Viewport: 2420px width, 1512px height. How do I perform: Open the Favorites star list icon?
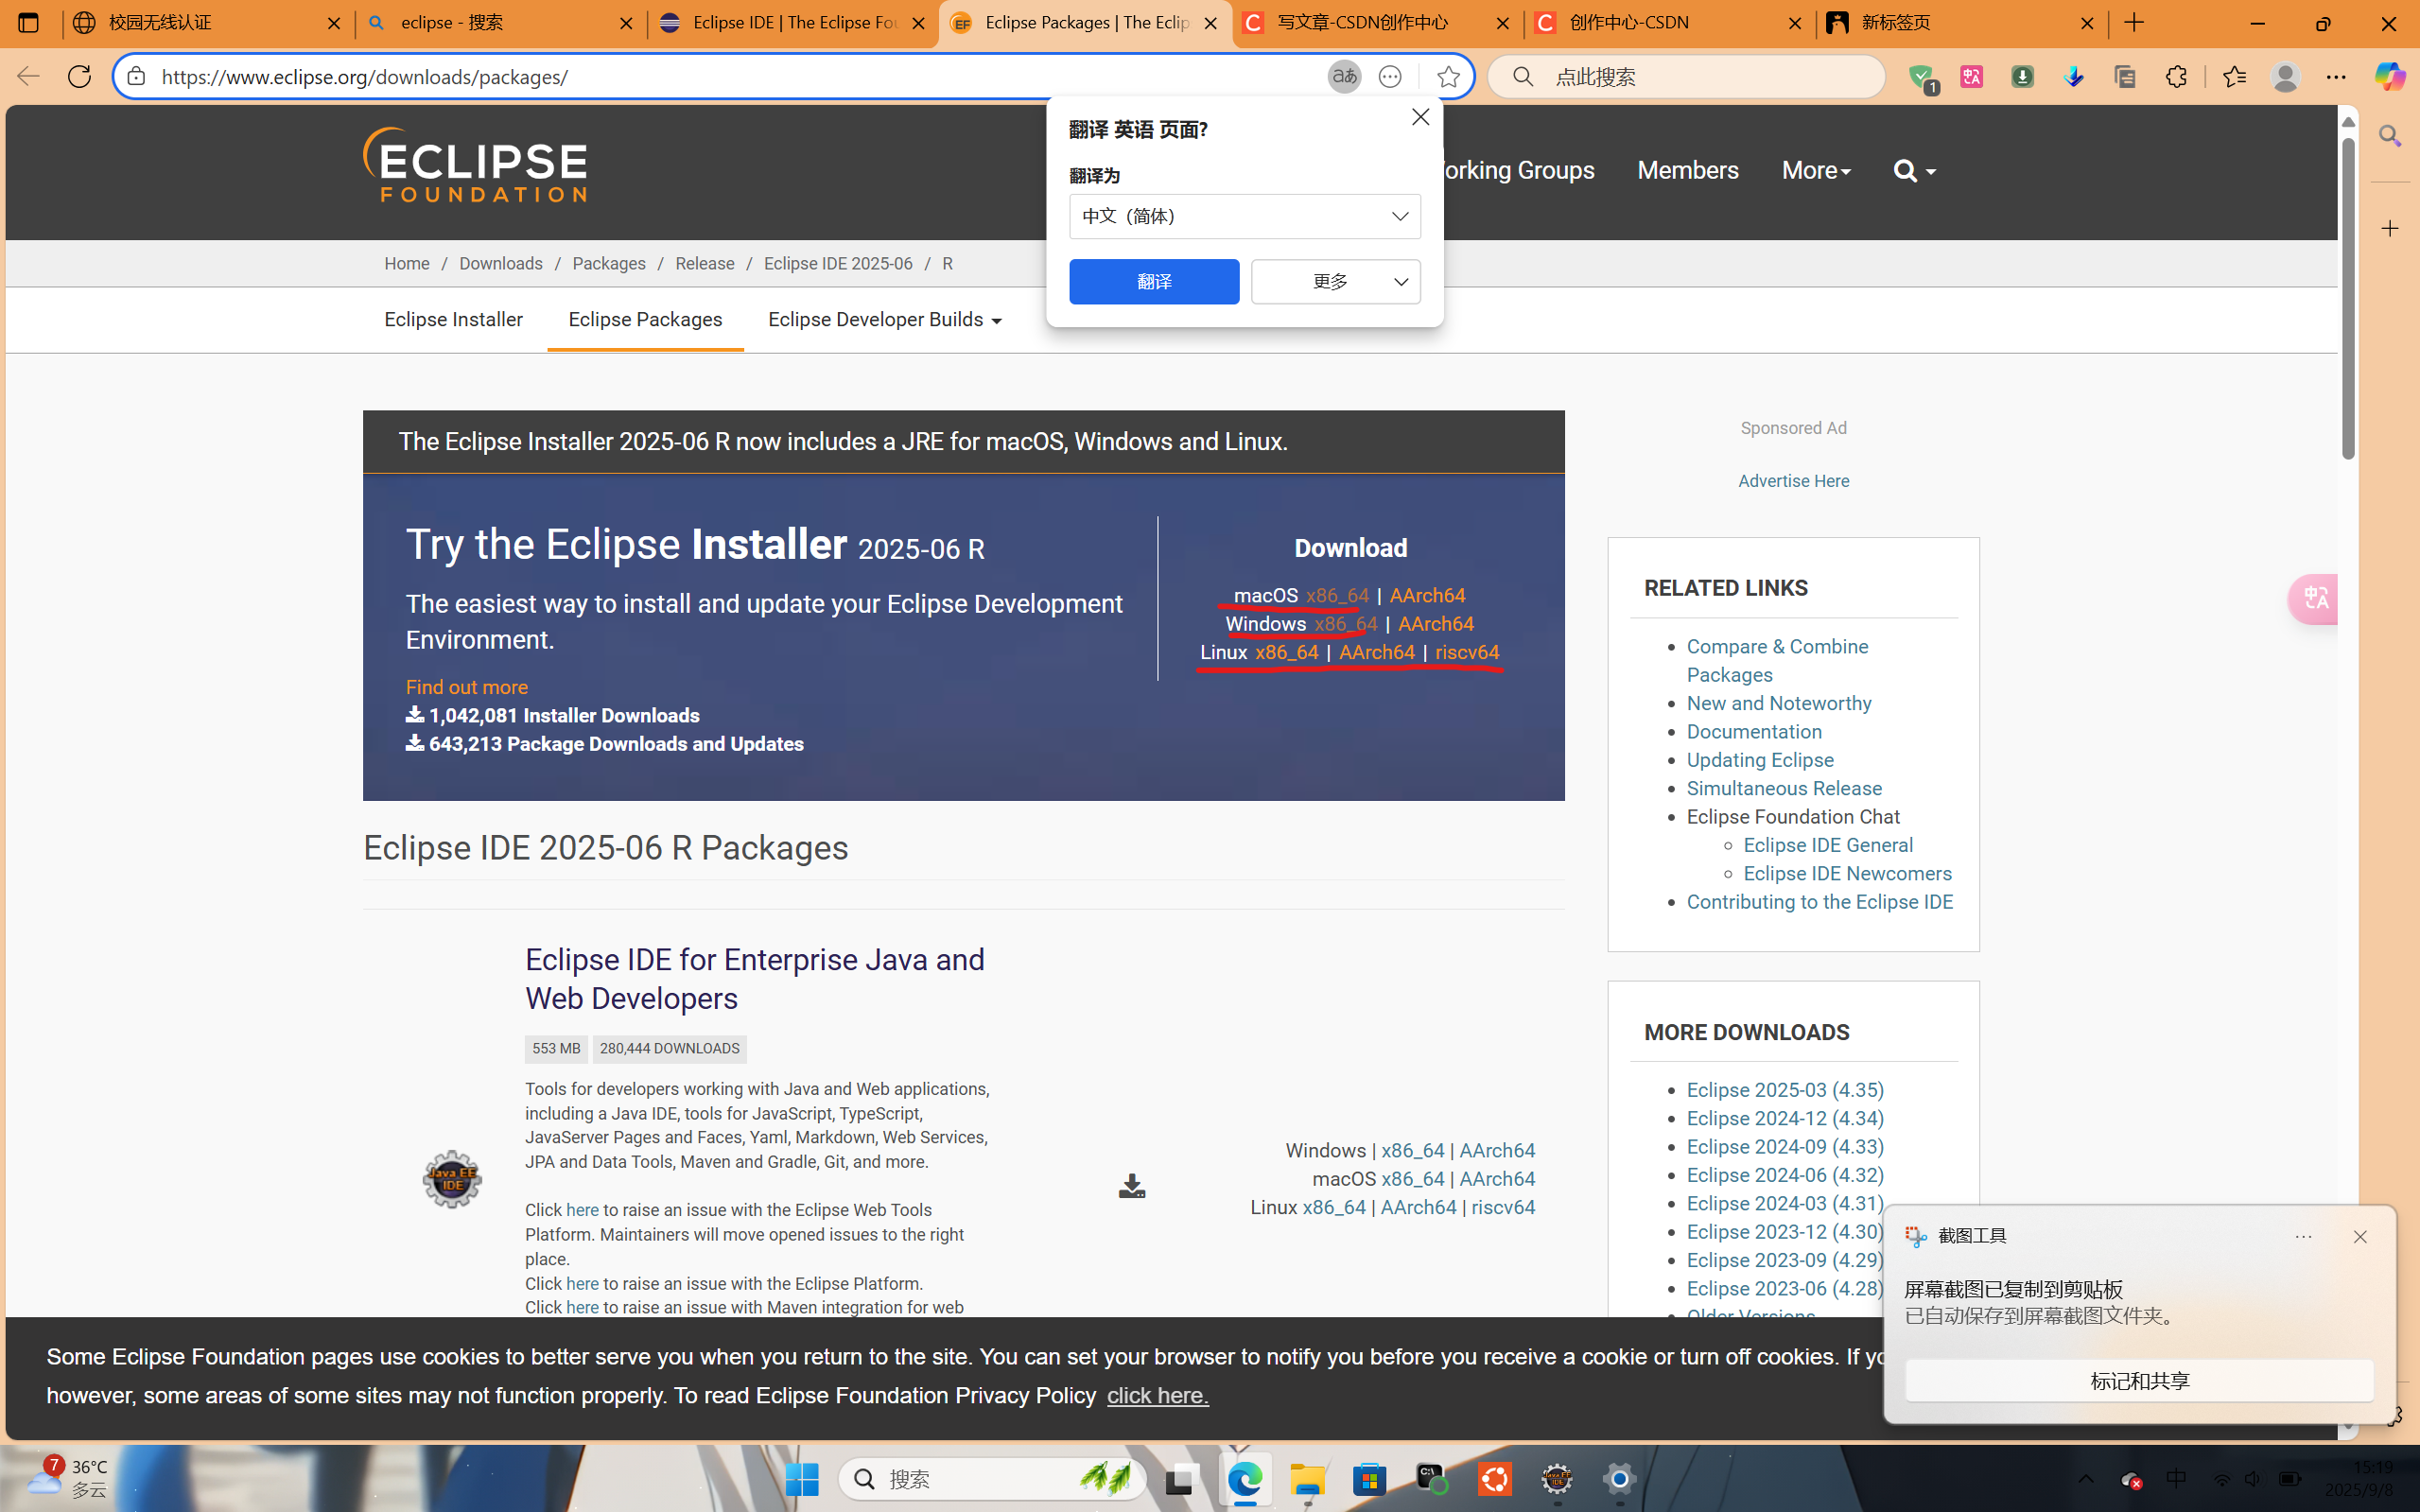[x=2236, y=76]
